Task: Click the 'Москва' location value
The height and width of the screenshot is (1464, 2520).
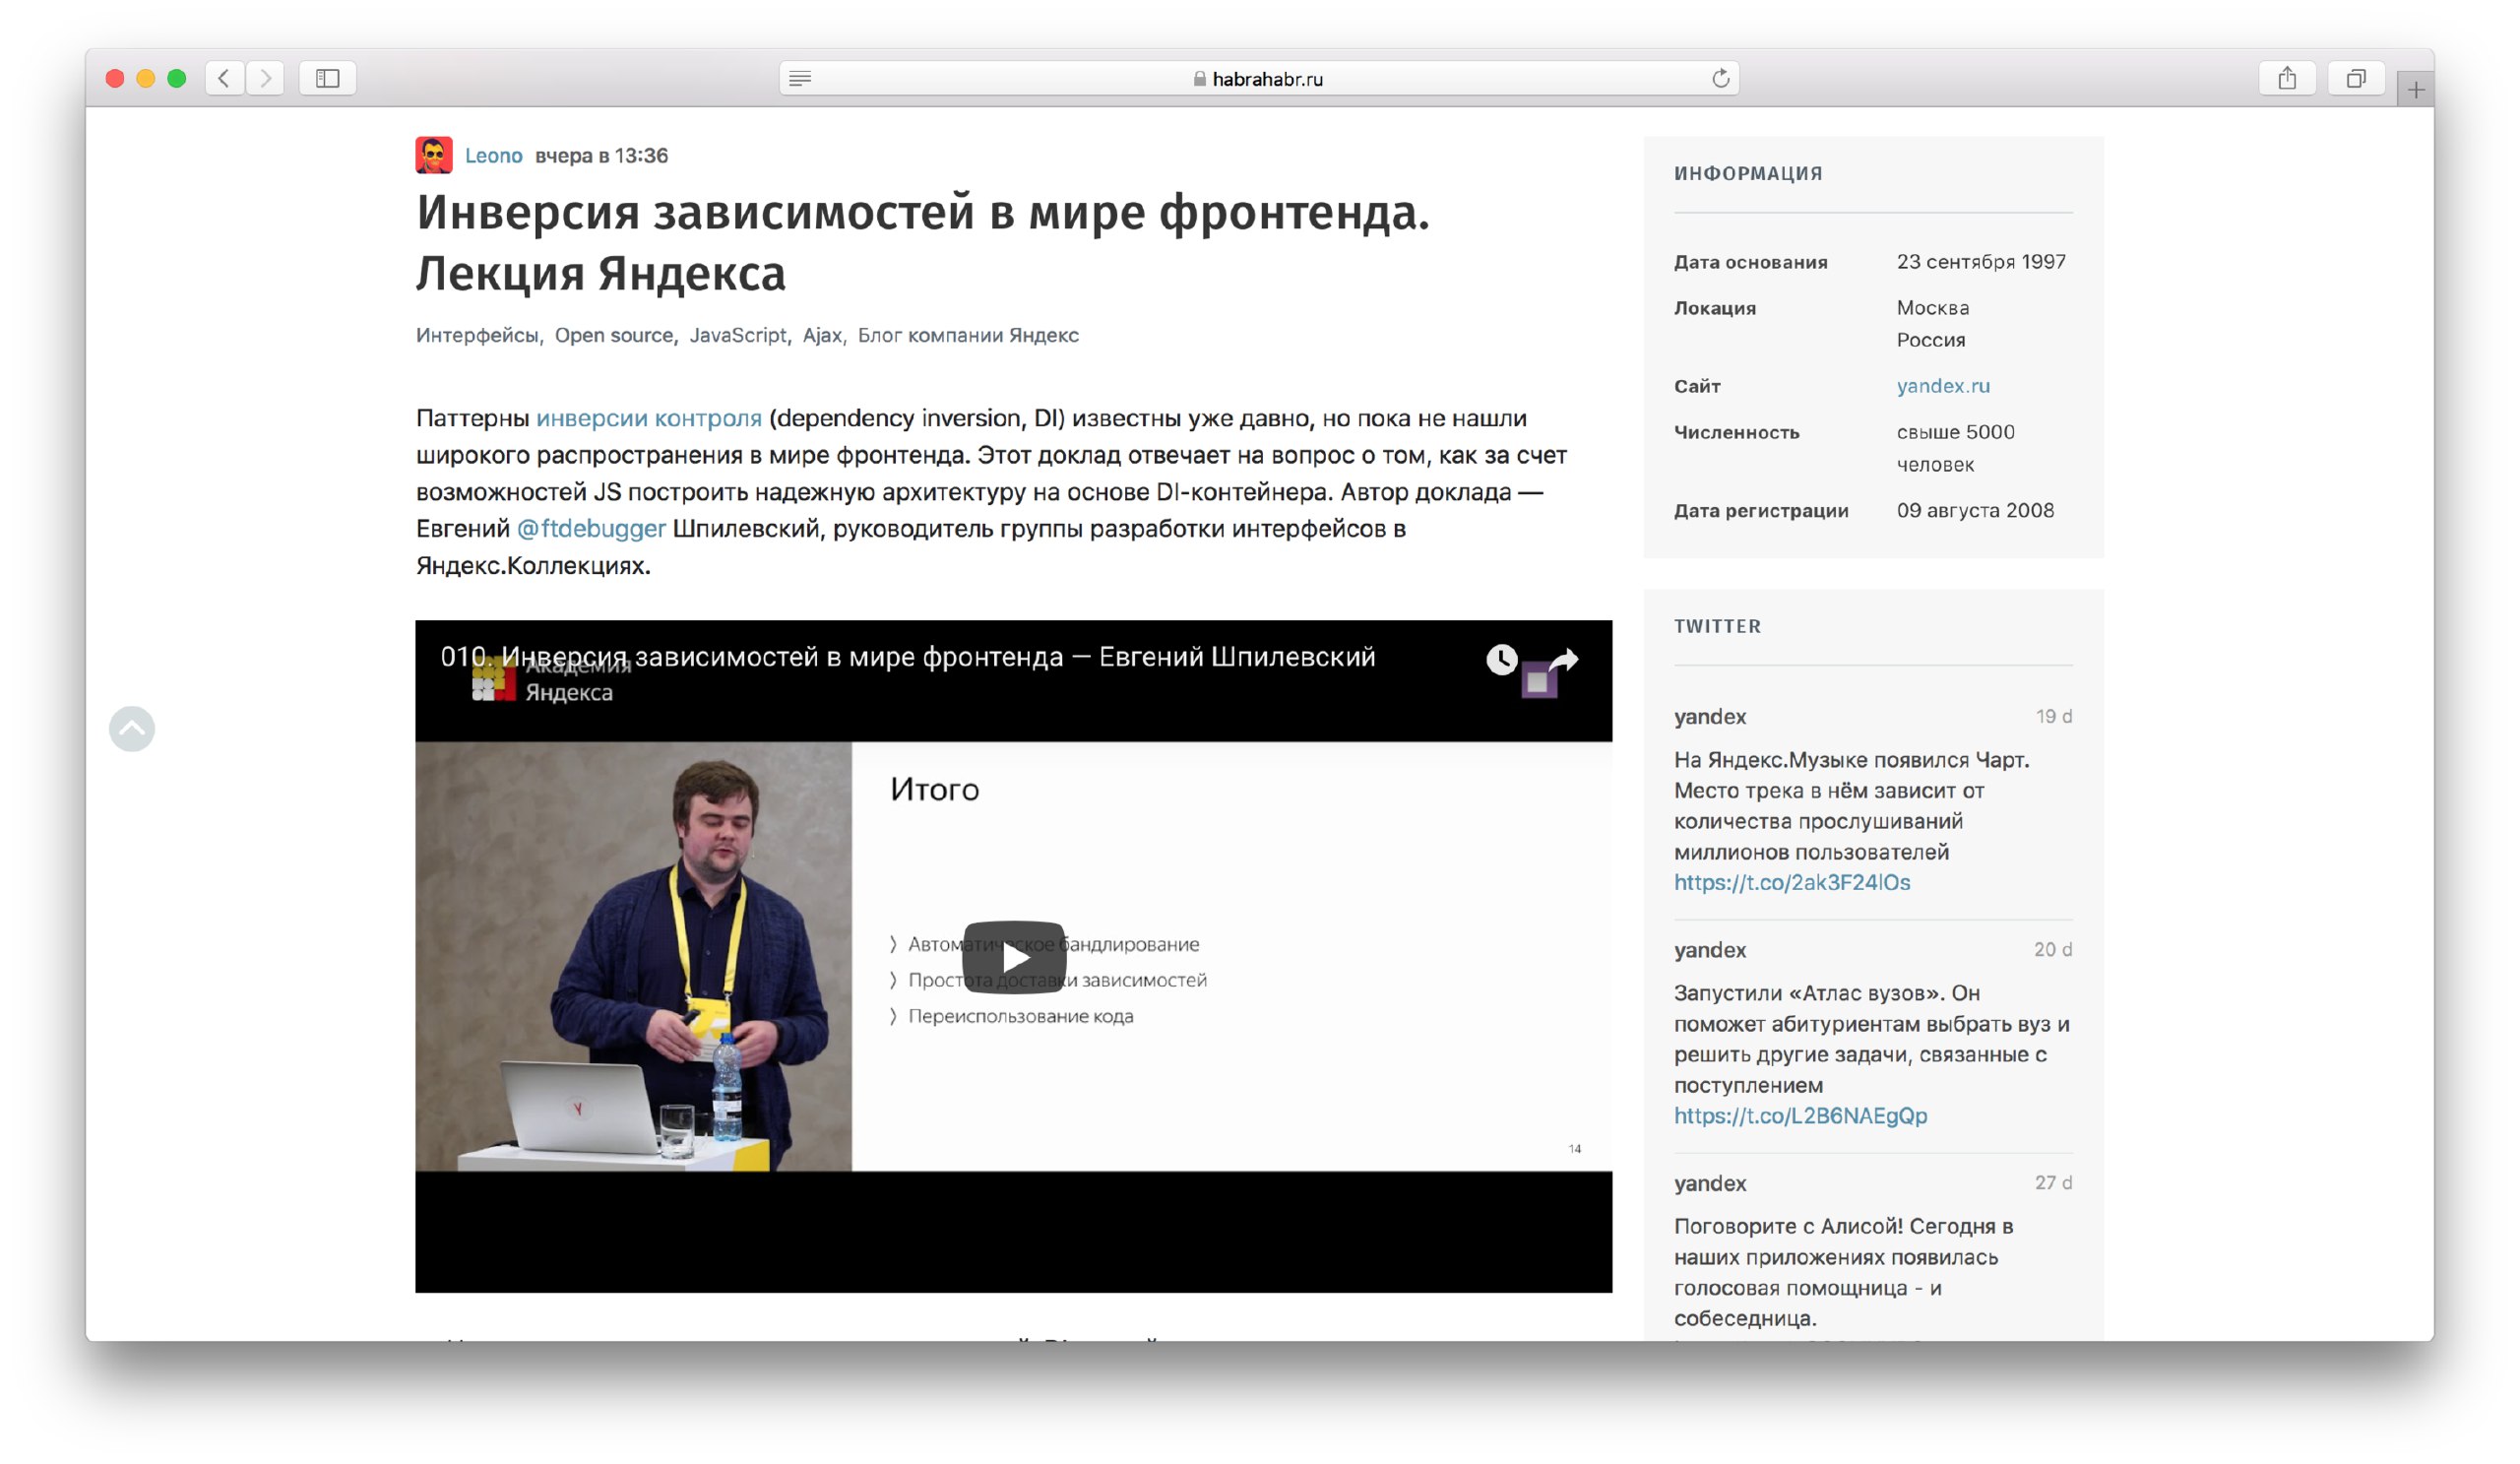Action: (x=1932, y=308)
